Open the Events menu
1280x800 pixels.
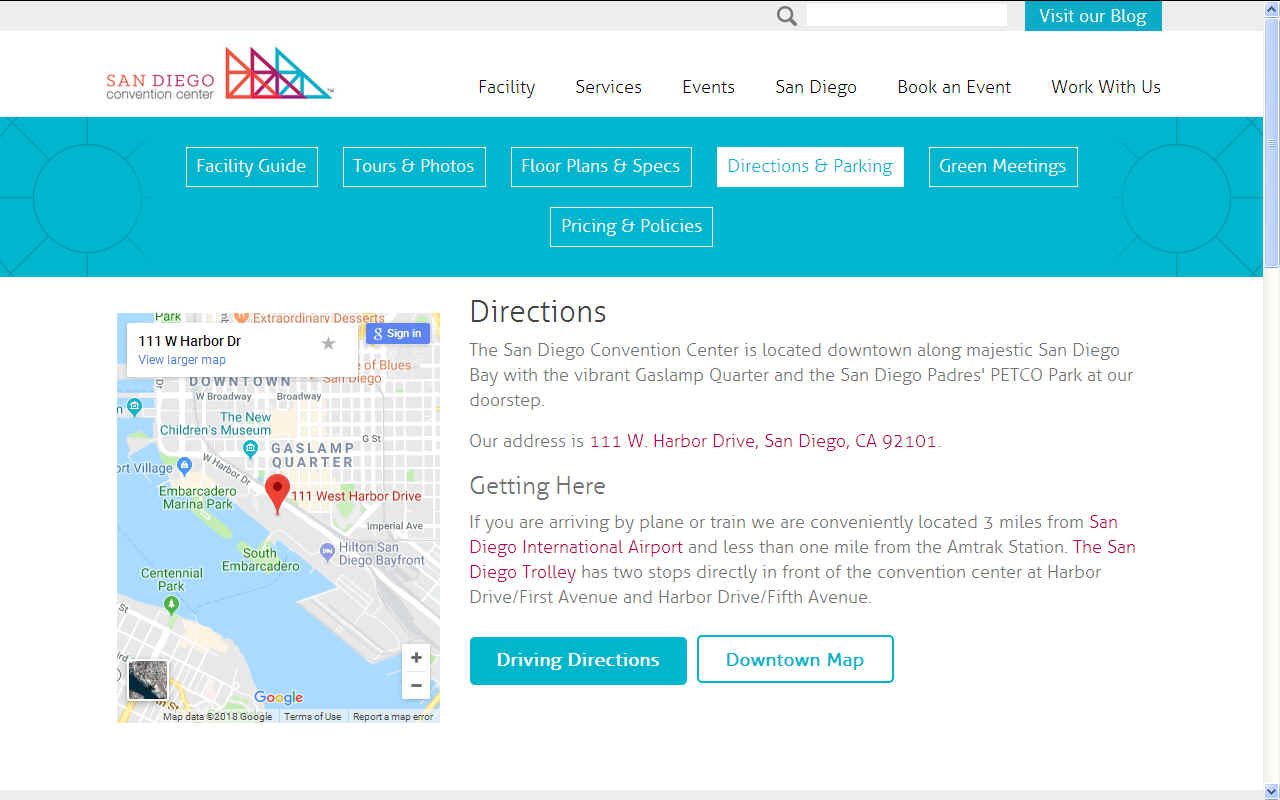pyautogui.click(x=708, y=87)
